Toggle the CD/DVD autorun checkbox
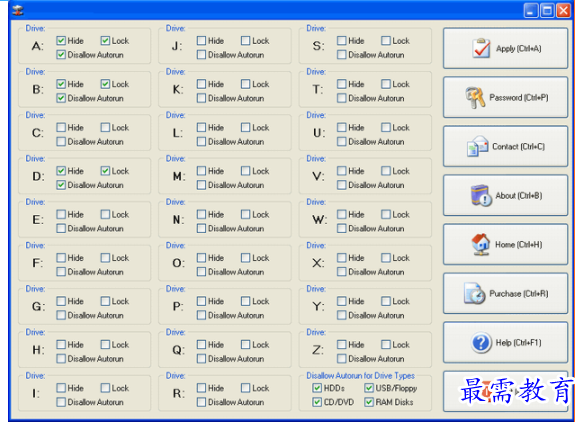This screenshot has height=422, width=582. (317, 402)
